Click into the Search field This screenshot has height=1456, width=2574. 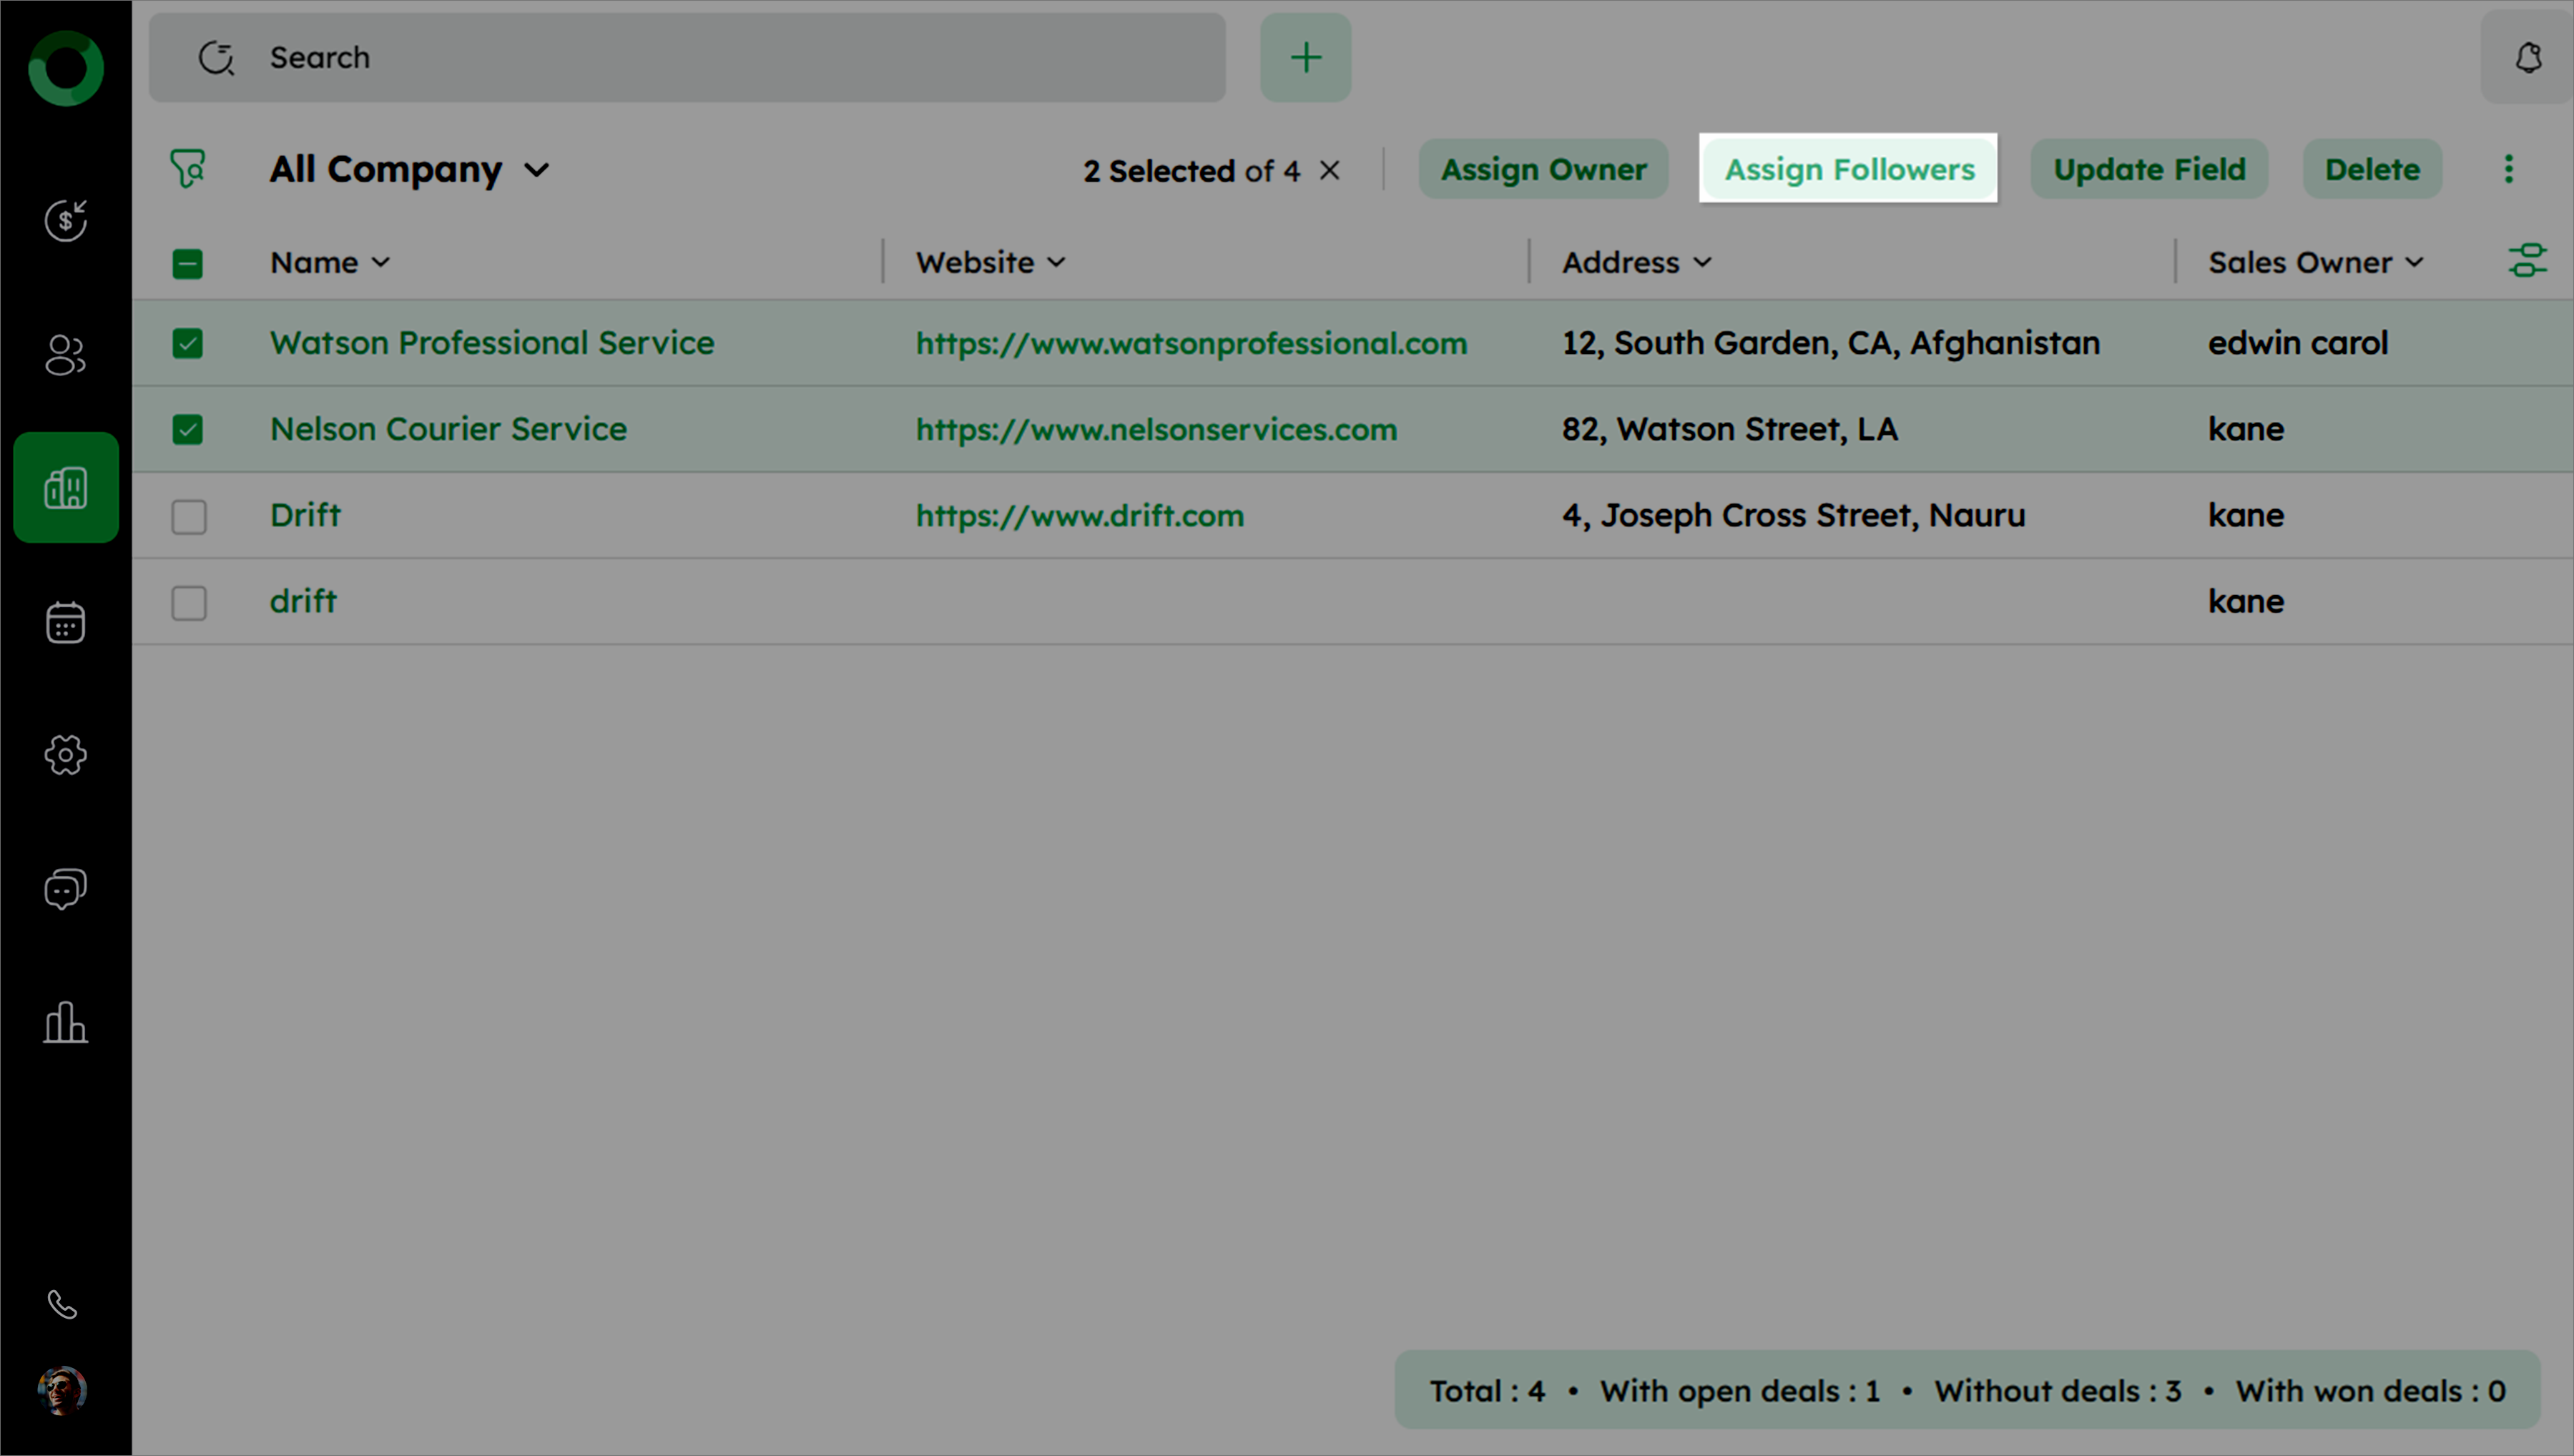pos(700,58)
